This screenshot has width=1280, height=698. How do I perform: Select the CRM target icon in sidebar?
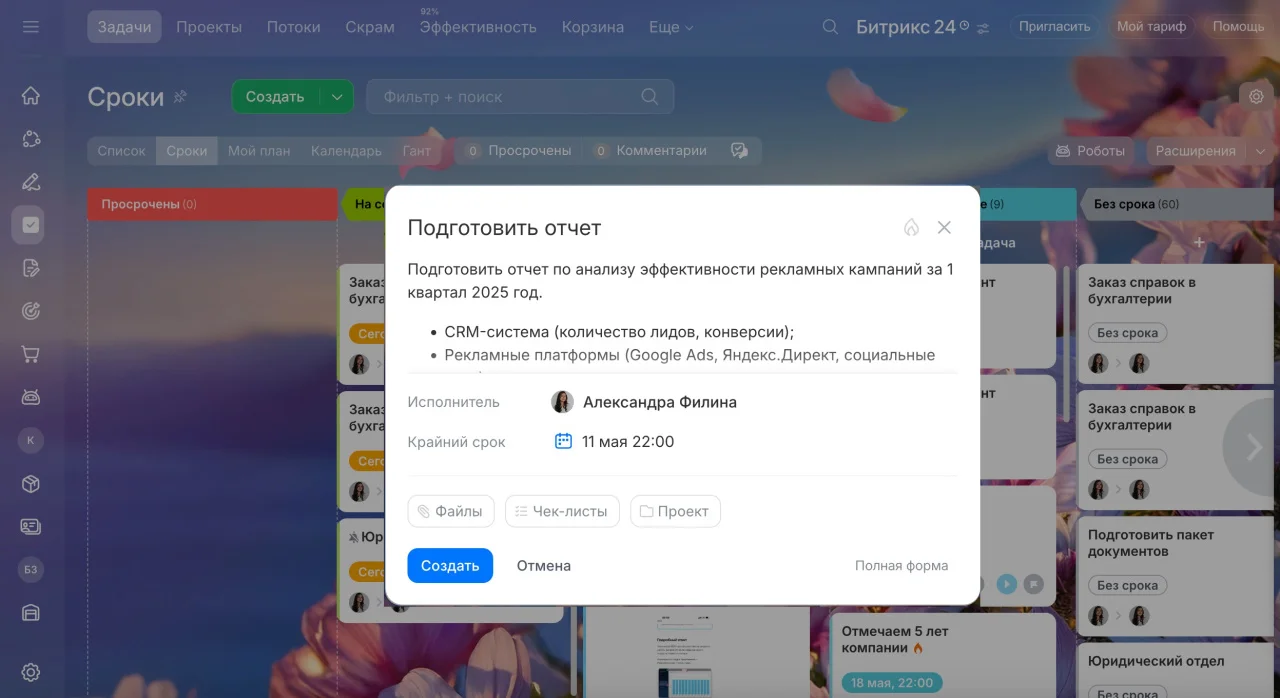[28, 310]
